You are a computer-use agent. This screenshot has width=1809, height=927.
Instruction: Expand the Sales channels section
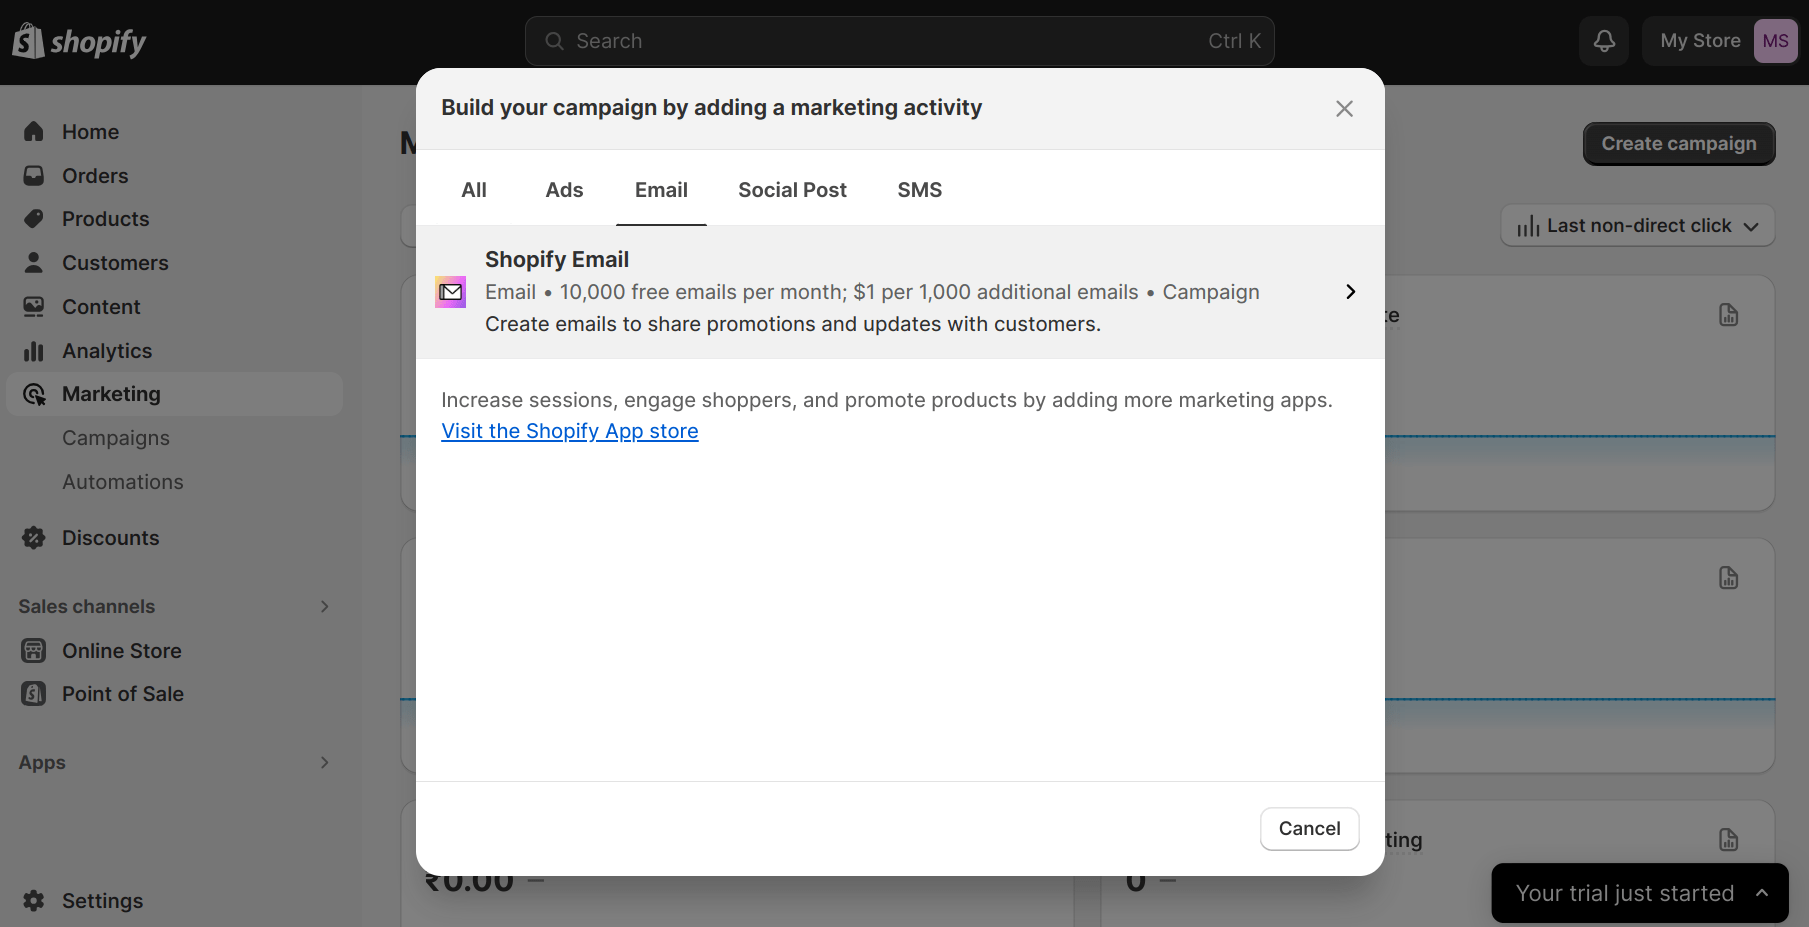click(x=323, y=606)
